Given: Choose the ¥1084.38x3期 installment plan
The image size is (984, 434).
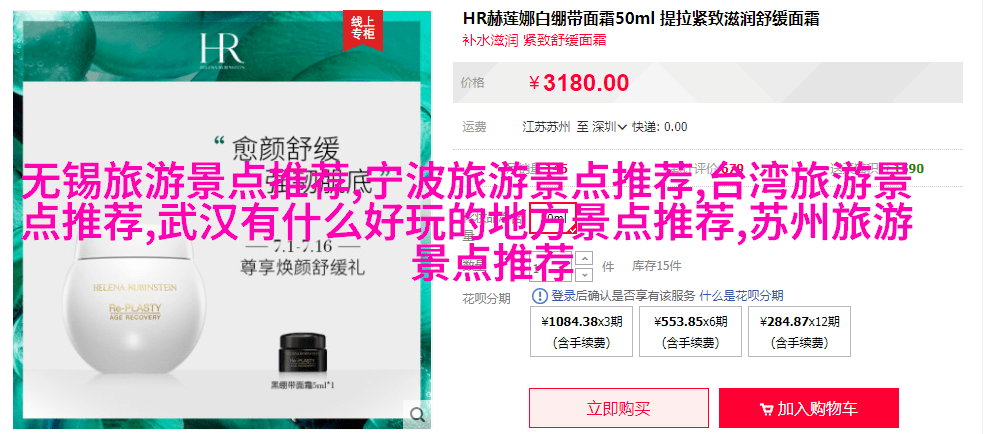Looking at the screenshot, I should pyautogui.click(x=582, y=332).
